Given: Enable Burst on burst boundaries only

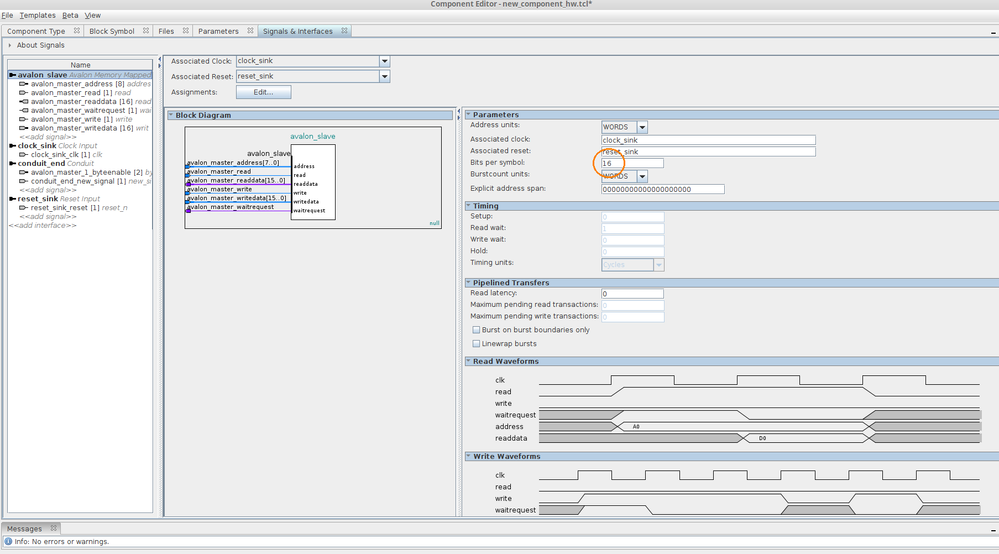Looking at the screenshot, I should coord(475,330).
